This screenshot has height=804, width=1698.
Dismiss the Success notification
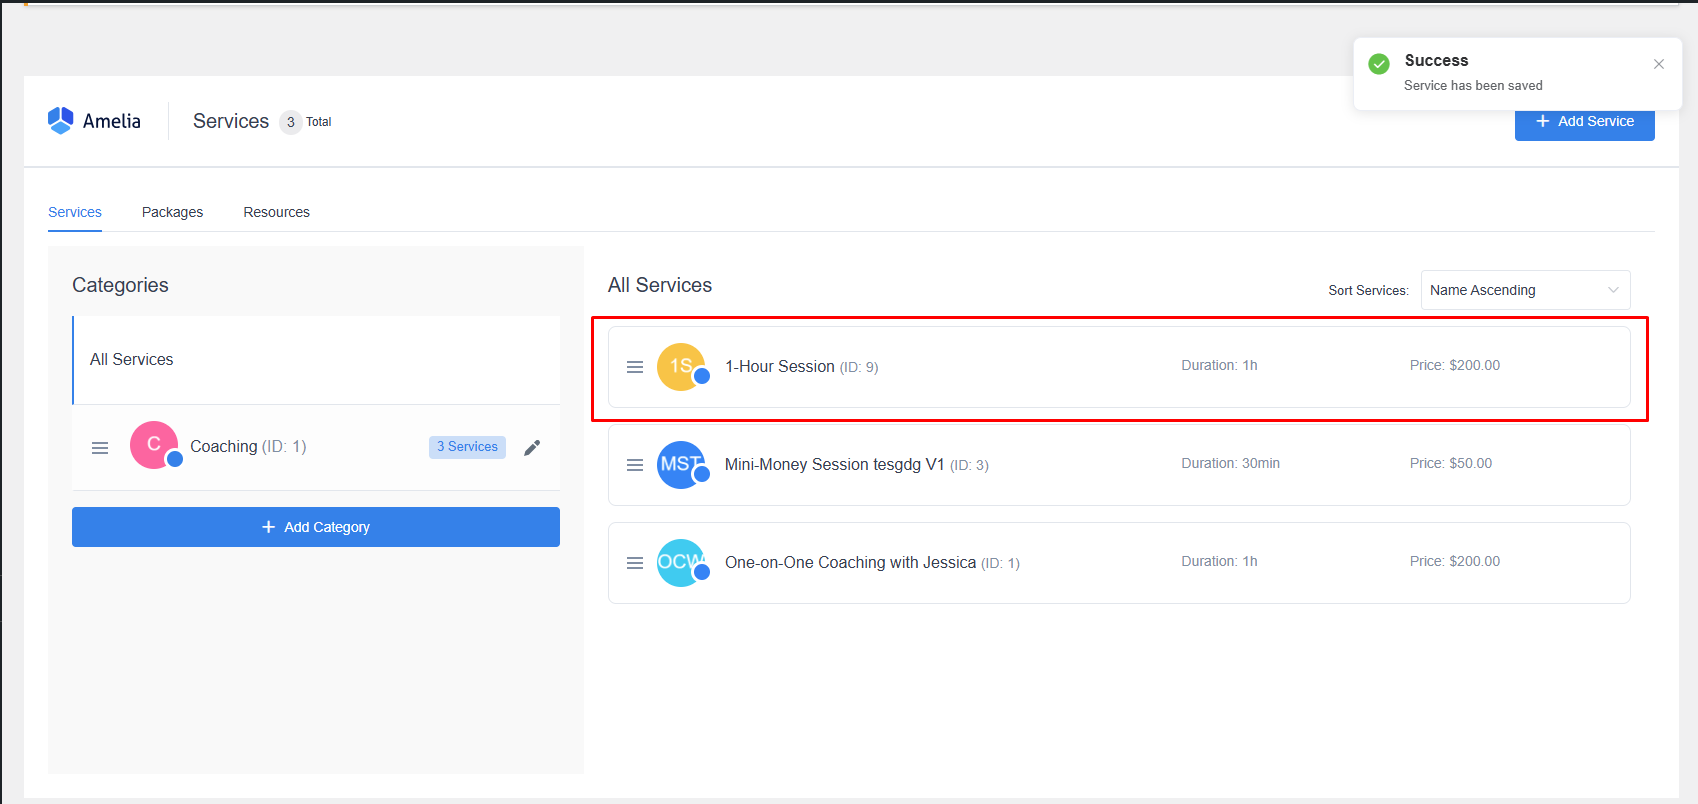tap(1659, 64)
